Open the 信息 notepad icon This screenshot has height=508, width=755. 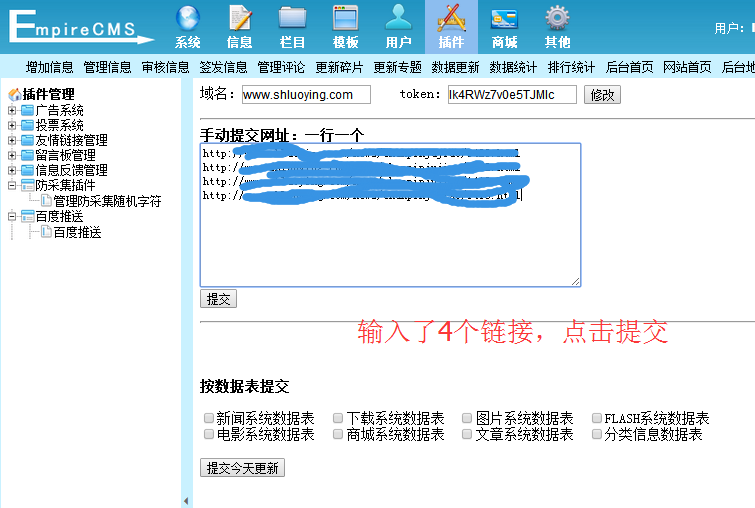click(240, 18)
